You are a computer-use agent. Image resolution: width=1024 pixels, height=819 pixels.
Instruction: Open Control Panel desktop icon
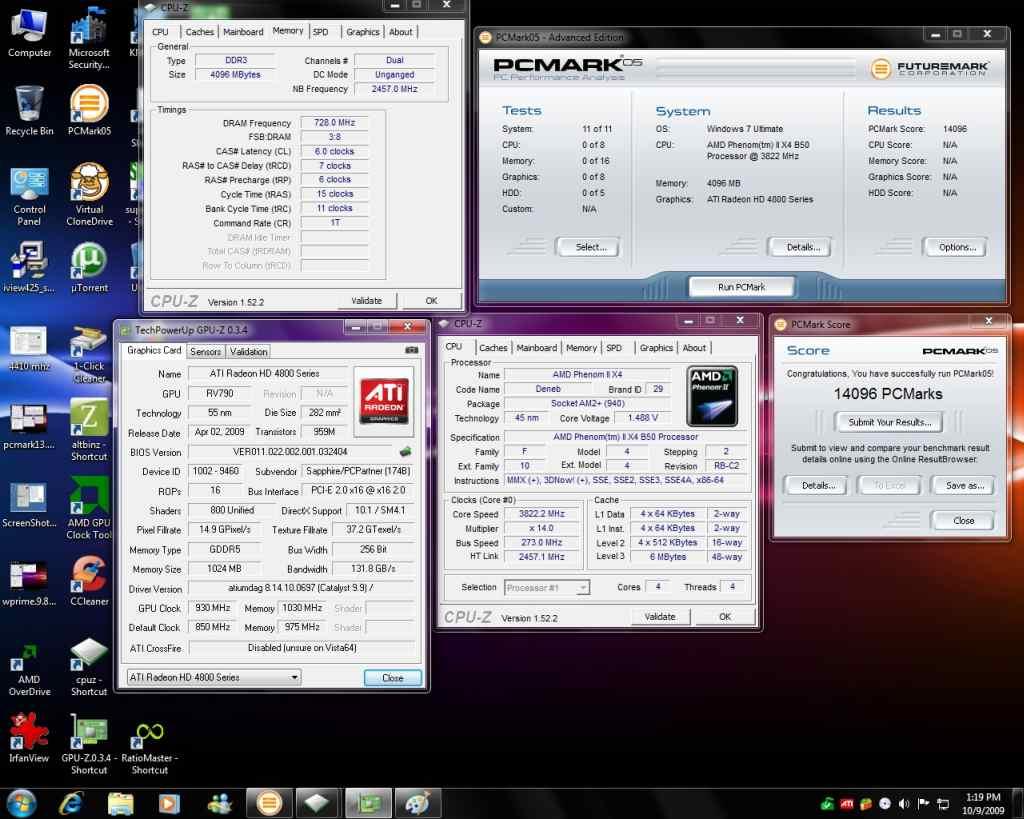coord(29,195)
